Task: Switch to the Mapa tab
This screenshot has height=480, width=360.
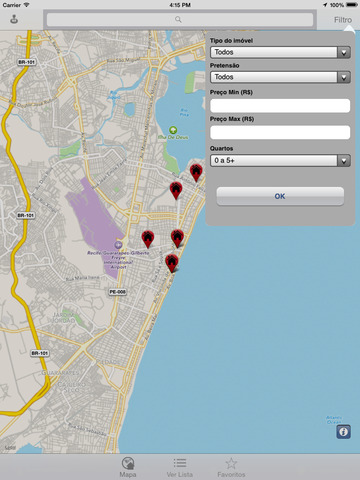Action: coord(128,467)
